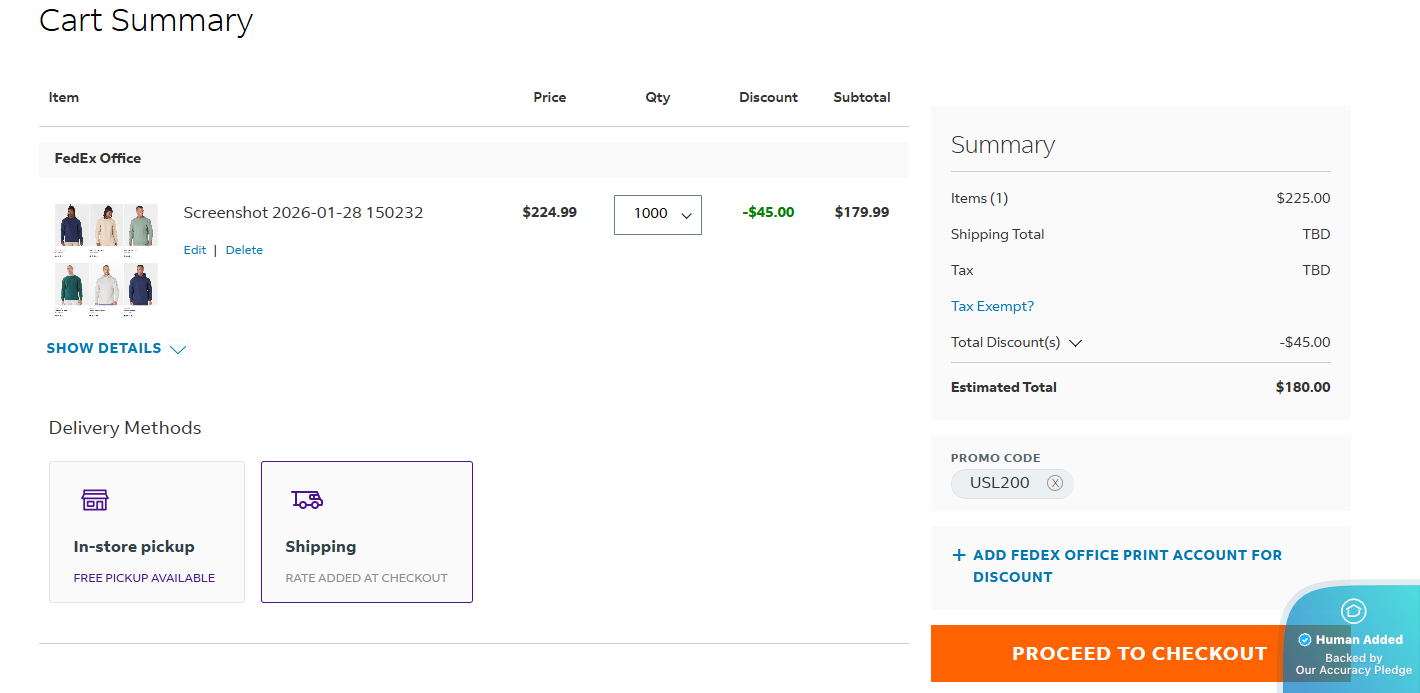Delete the Screenshot item from the cart

[244, 250]
